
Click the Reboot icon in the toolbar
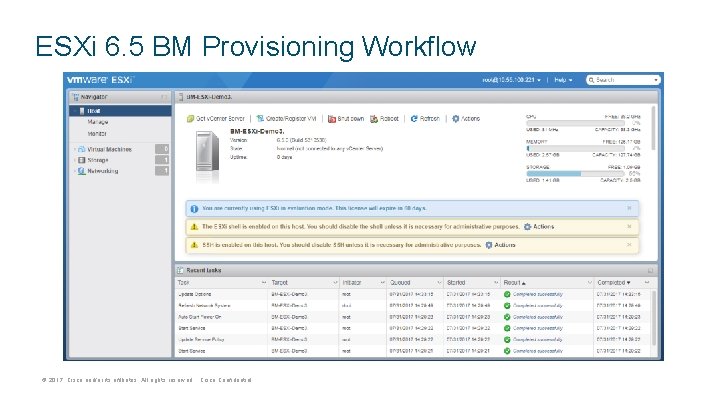tap(374, 118)
